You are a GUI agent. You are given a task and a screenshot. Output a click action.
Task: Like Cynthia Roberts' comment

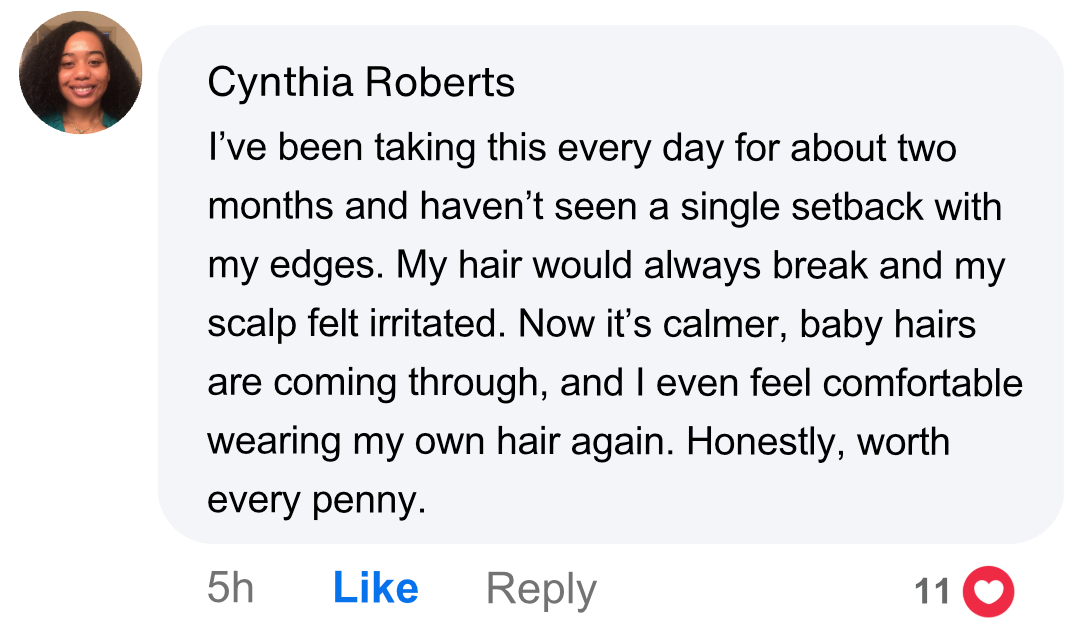pyautogui.click(x=375, y=589)
